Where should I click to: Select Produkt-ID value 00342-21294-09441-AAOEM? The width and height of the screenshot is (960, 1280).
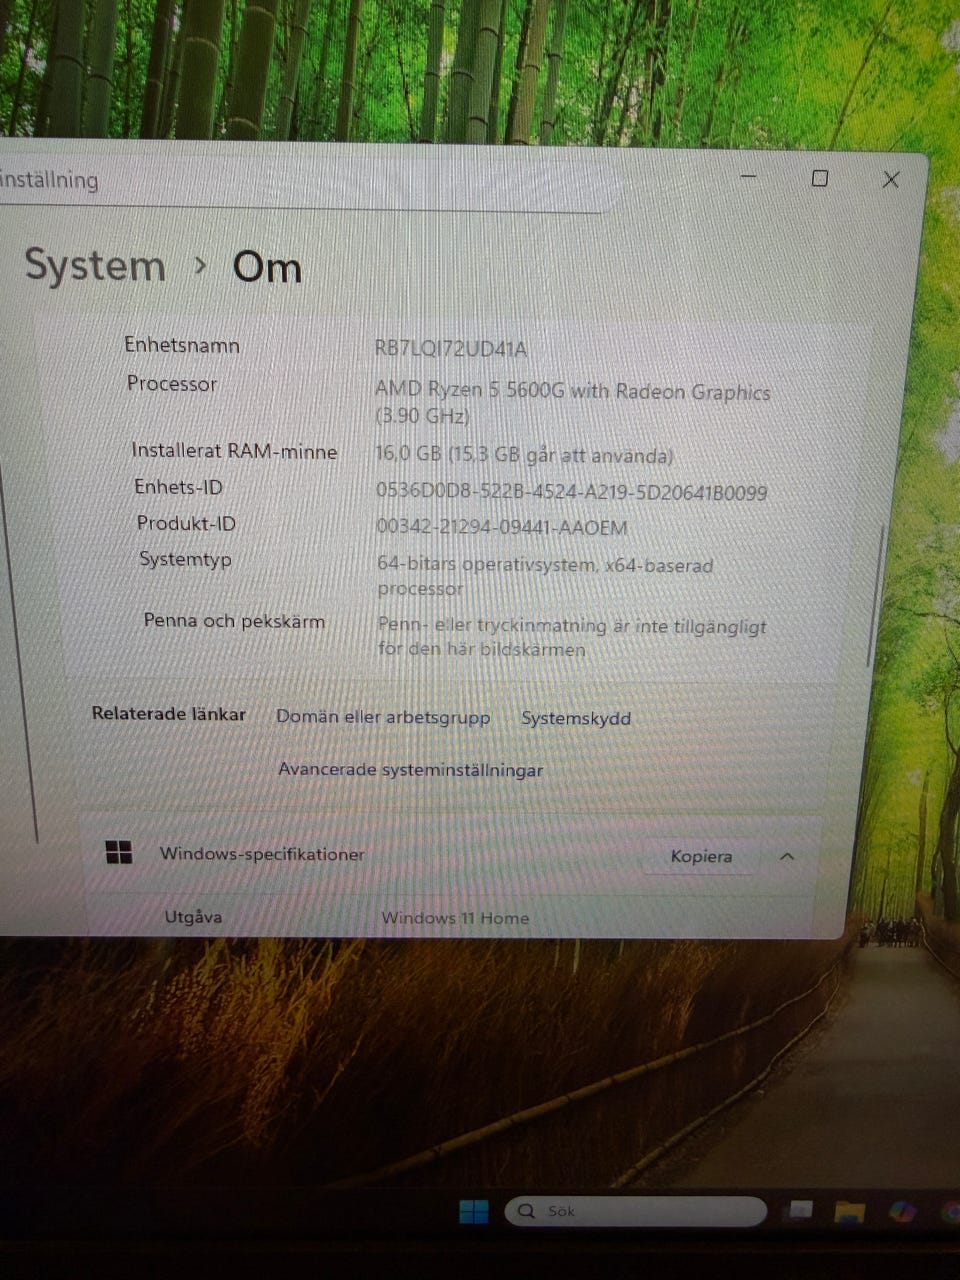pyautogui.click(x=501, y=527)
